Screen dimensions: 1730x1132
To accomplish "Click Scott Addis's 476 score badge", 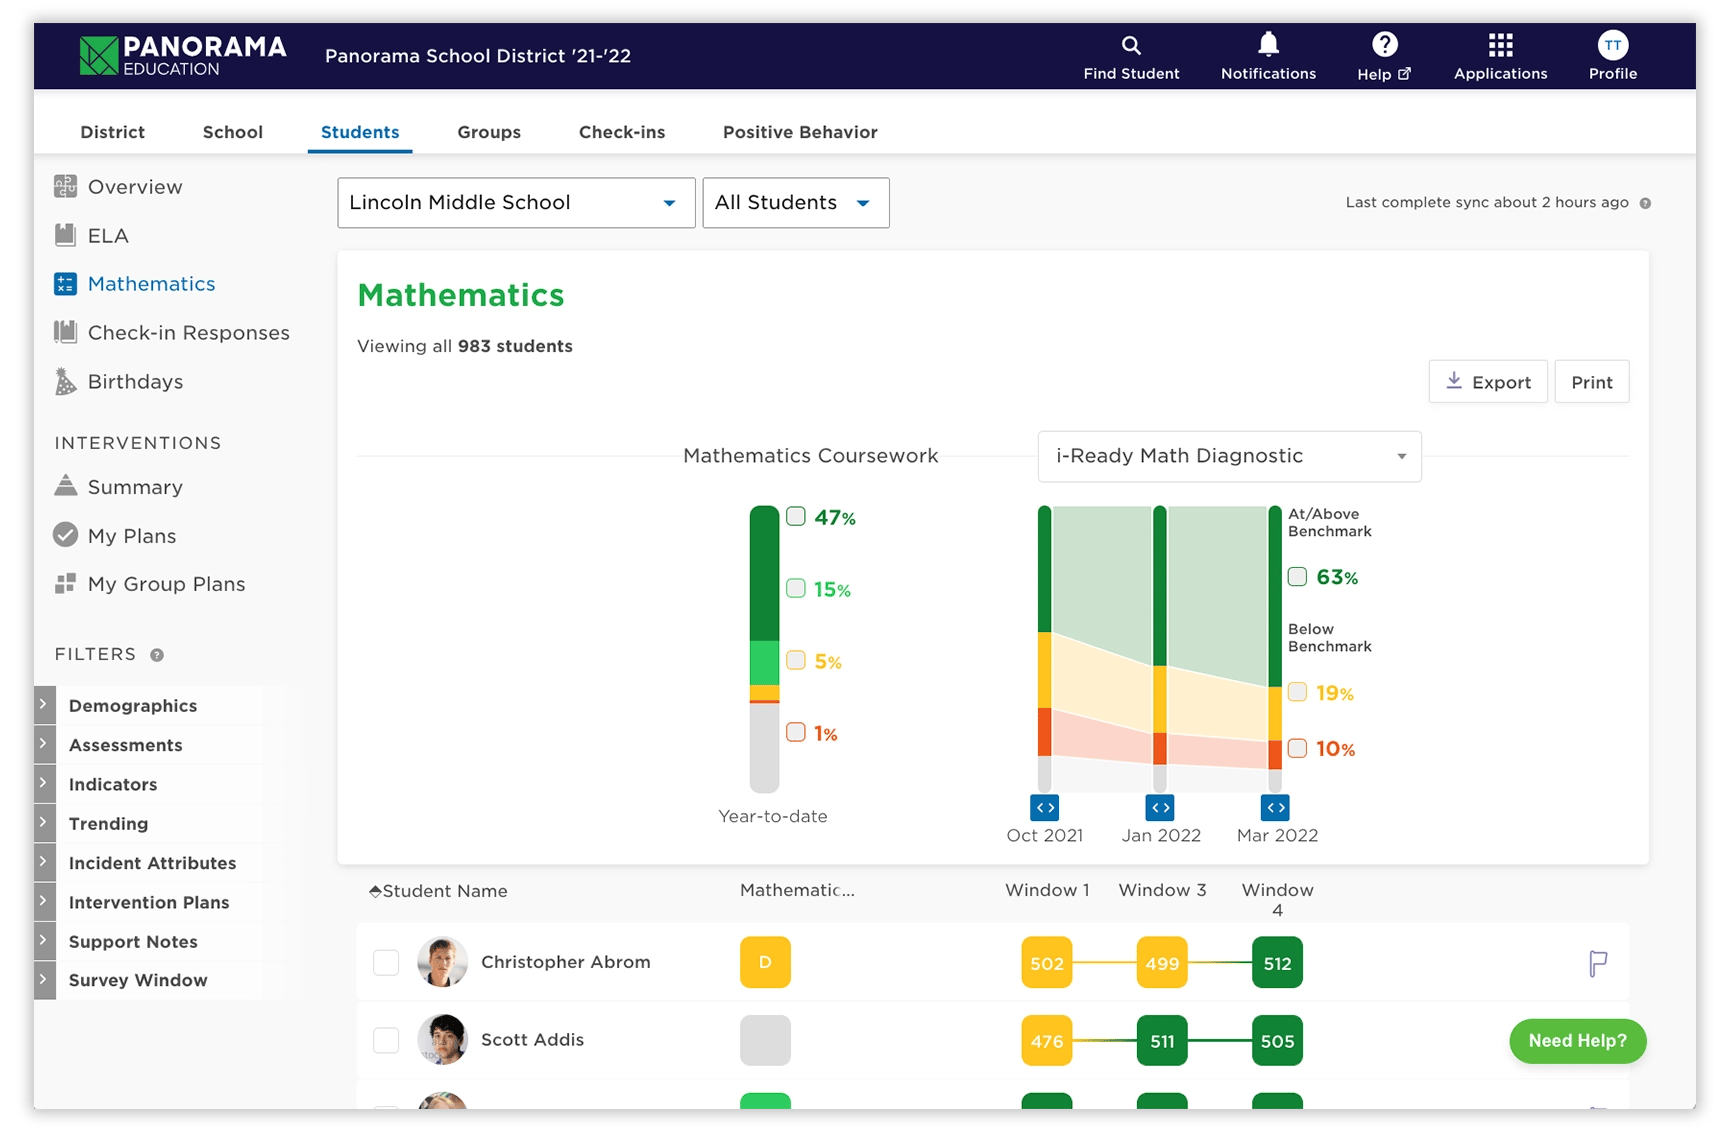I will tap(1047, 1041).
